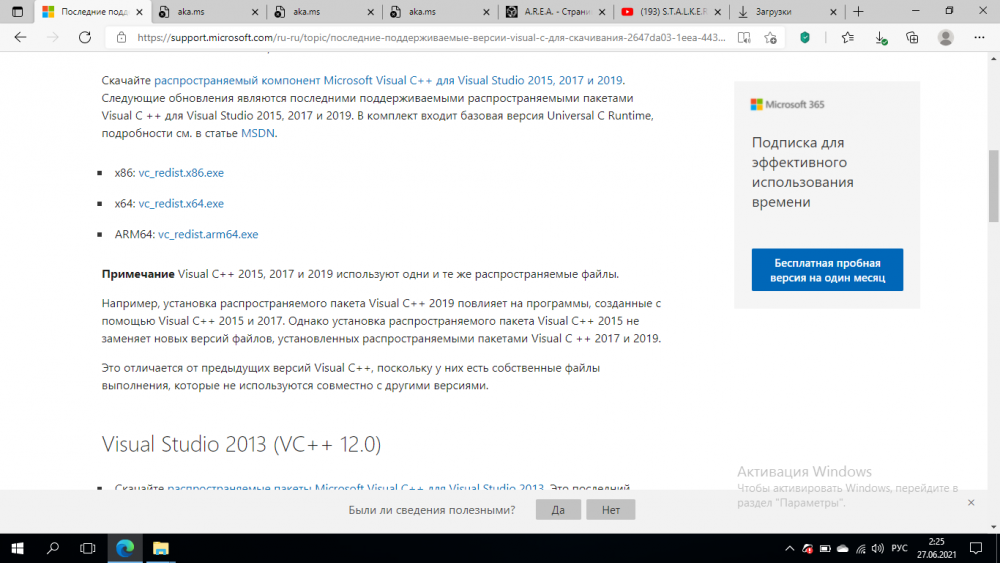The image size is (1000, 563).
Task: Click the page vertical scrollbar thumb
Action: click(994, 186)
